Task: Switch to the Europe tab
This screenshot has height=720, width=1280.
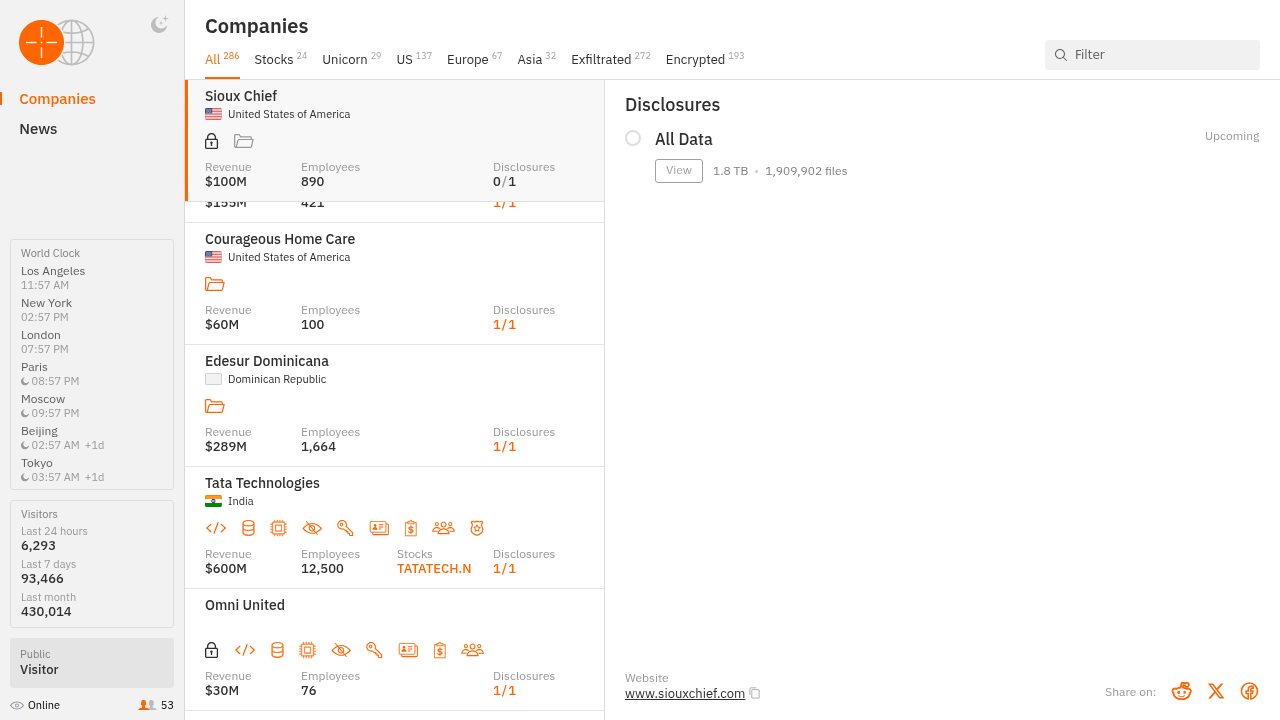Action: (475, 59)
